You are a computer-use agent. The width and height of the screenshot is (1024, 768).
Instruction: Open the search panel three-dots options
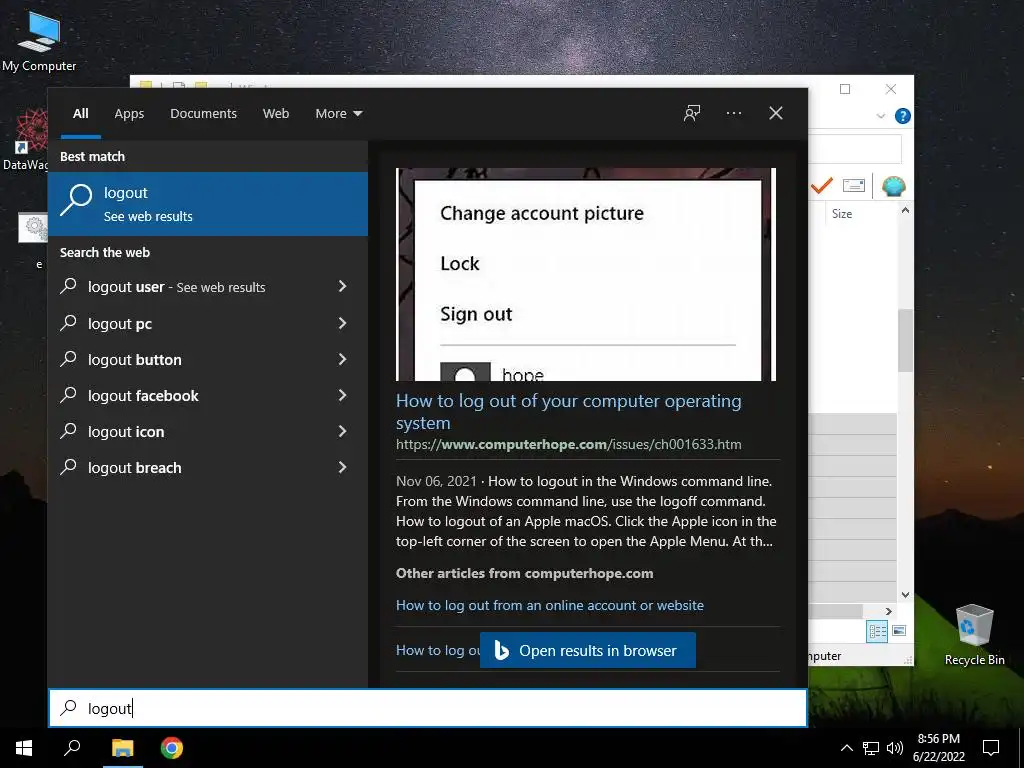(x=733, y=113)
